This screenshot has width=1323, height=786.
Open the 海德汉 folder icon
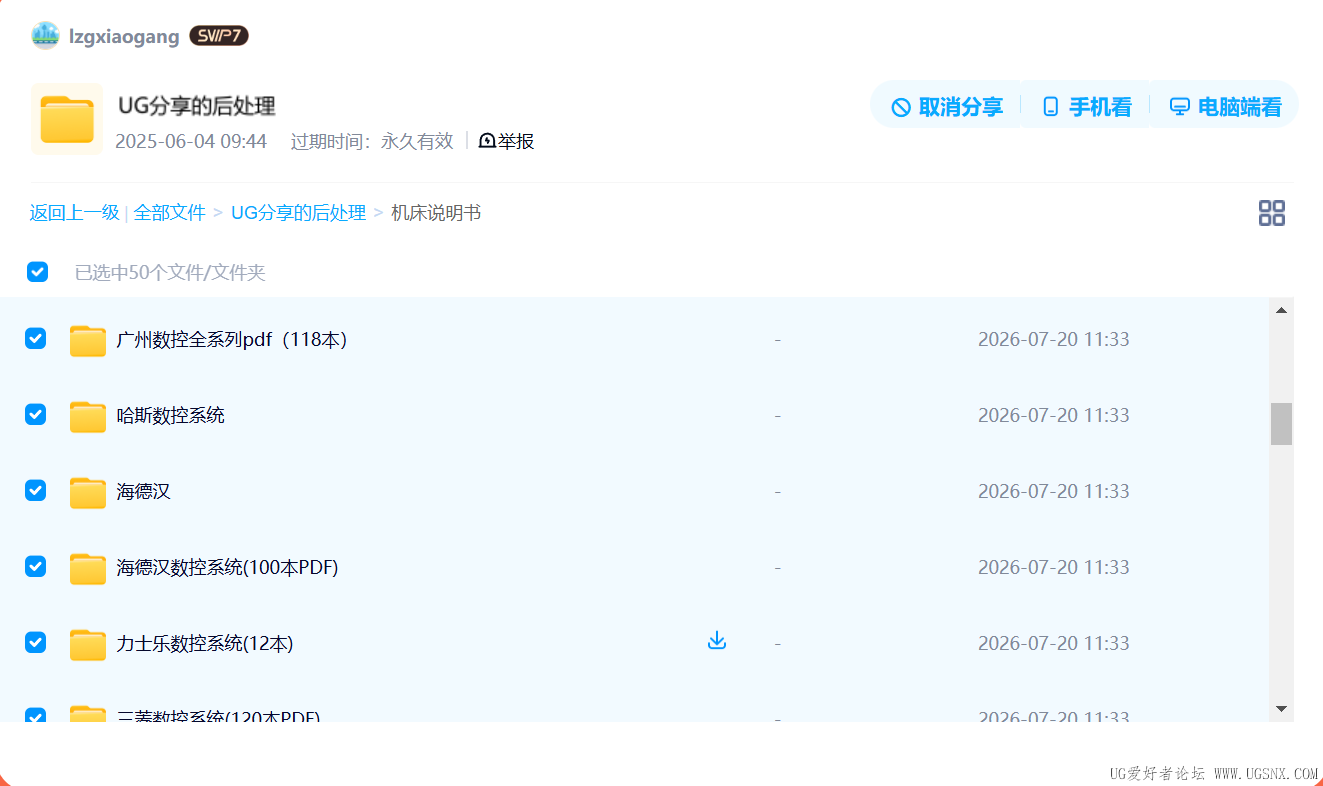click(88, 492)
